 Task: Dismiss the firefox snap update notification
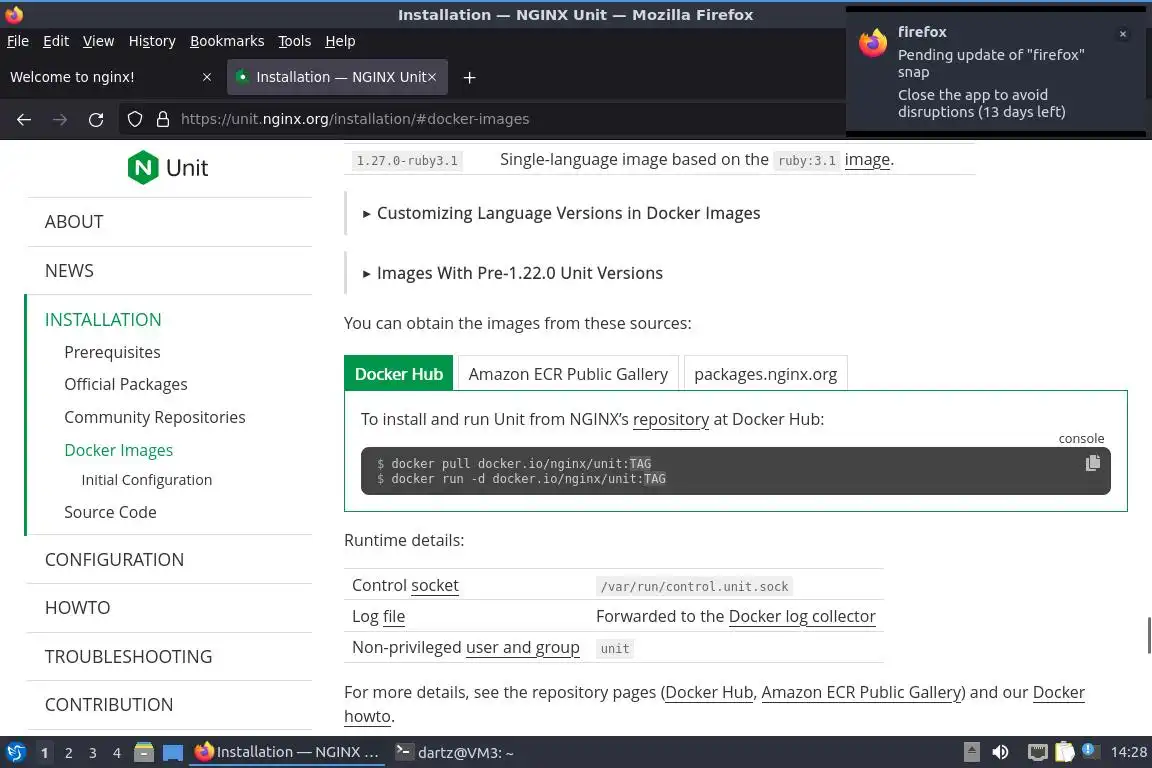tap(1123, 34)
